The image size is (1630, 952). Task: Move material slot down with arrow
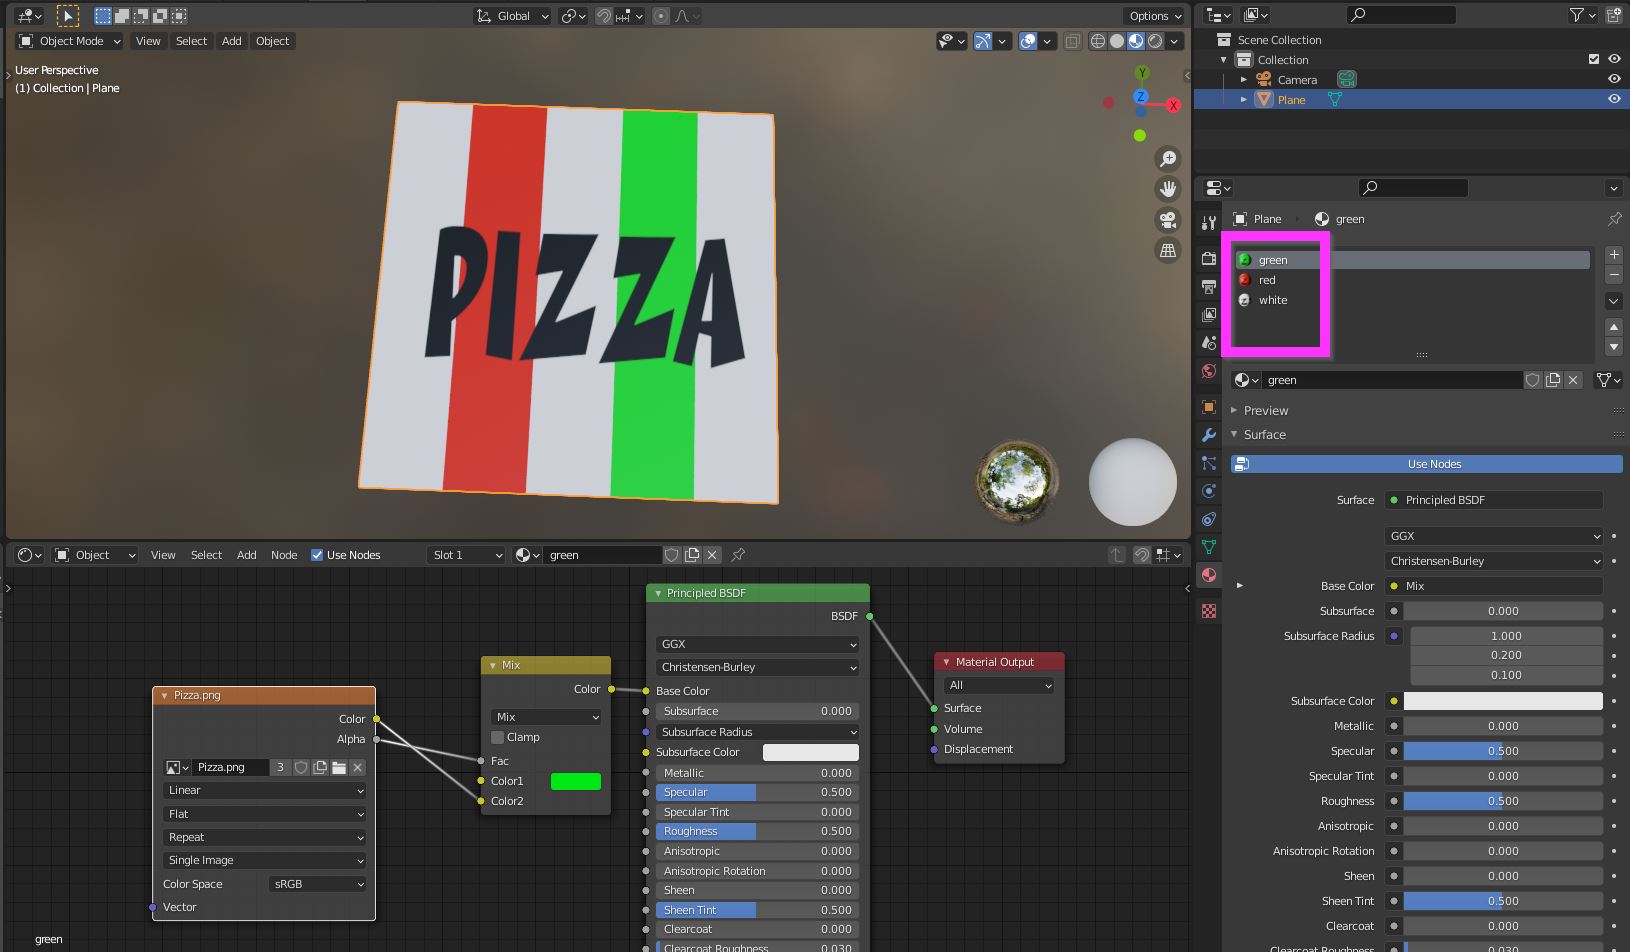(1613, 346)
